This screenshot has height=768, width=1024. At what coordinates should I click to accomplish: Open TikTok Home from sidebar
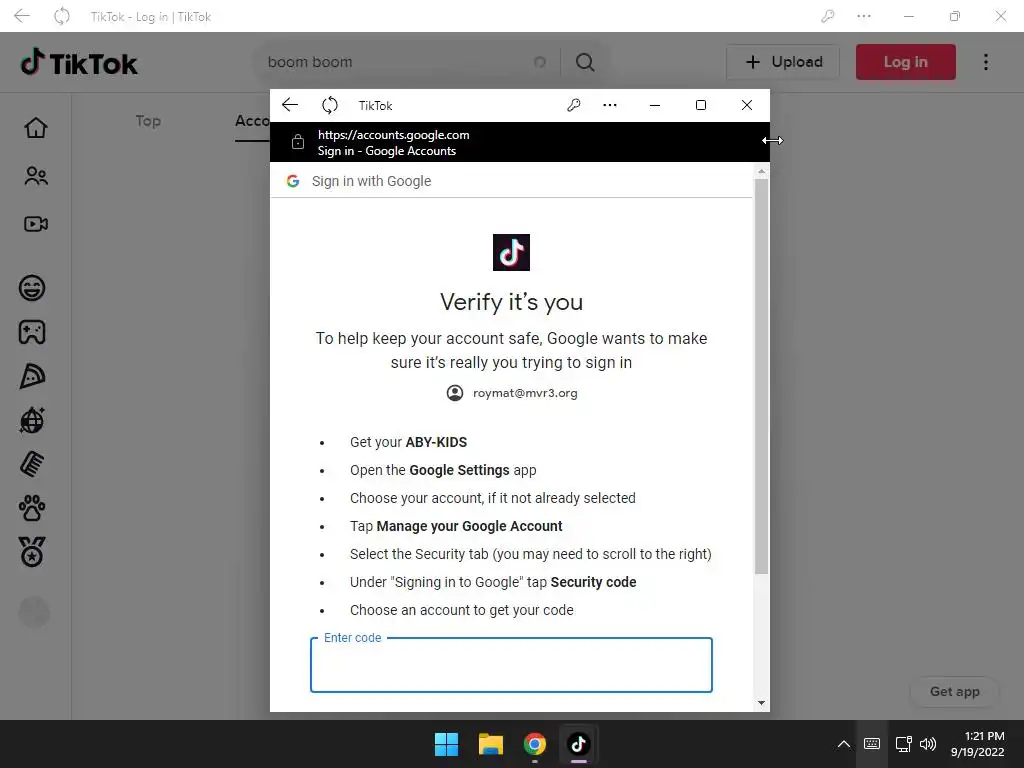(36, 128)
